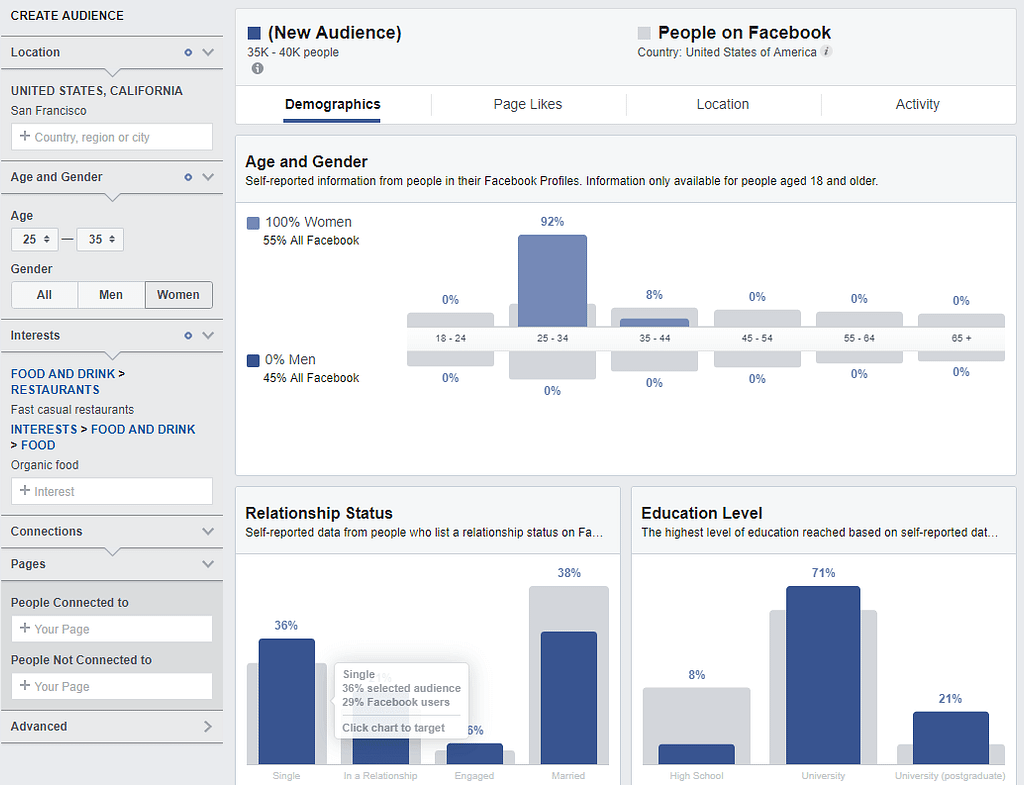Click the High School education bar
The height and width of the screenshot is (785, 1024).
coord(696,754)
